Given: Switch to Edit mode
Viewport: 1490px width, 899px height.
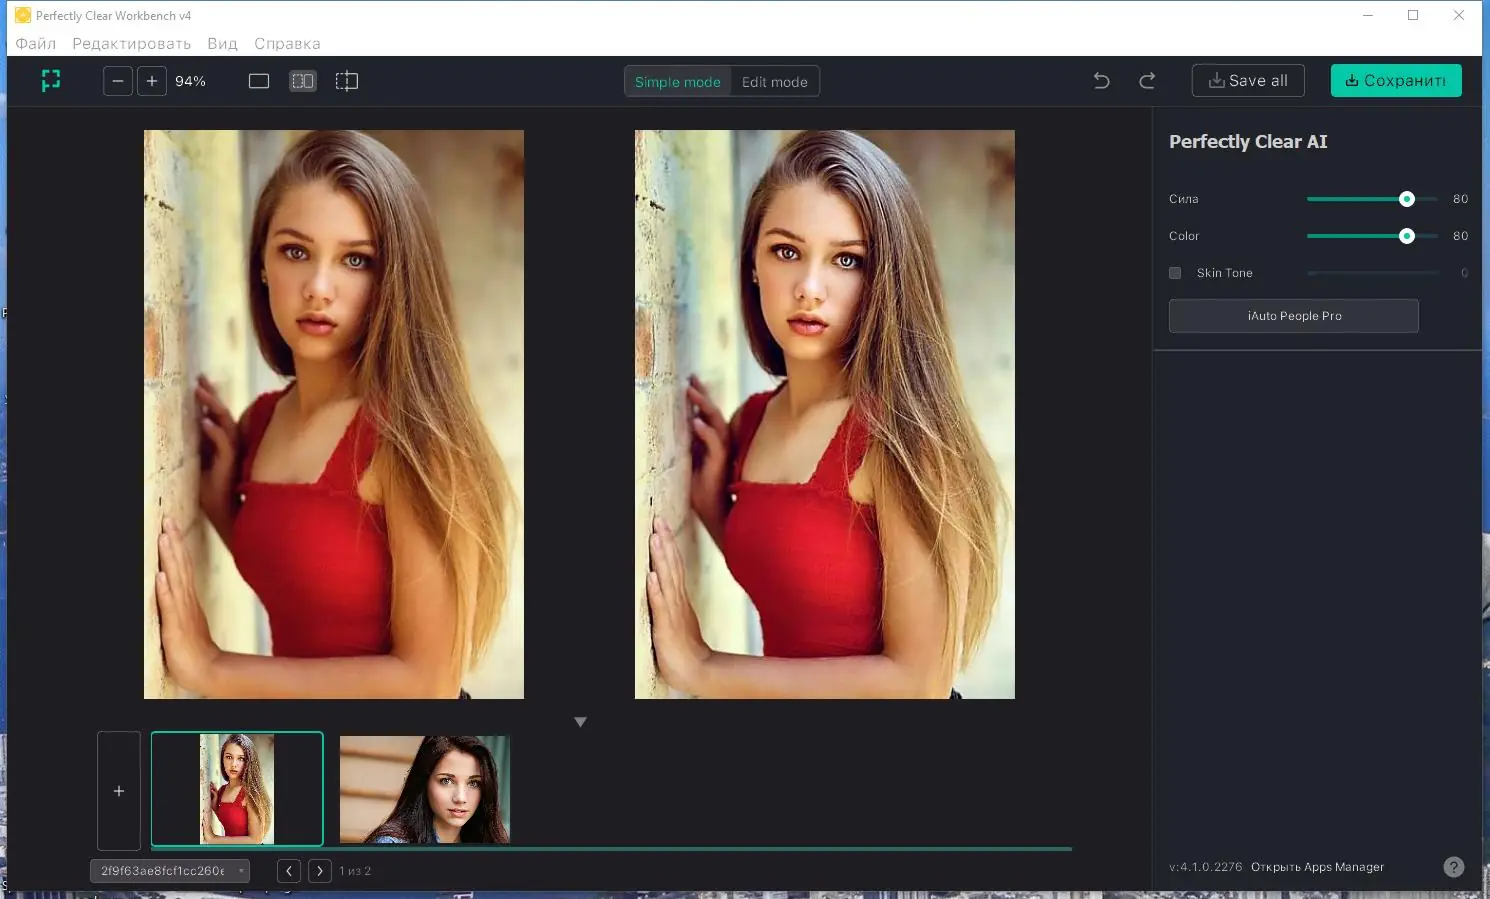Looking at the screenshot, I should [774, 82].
